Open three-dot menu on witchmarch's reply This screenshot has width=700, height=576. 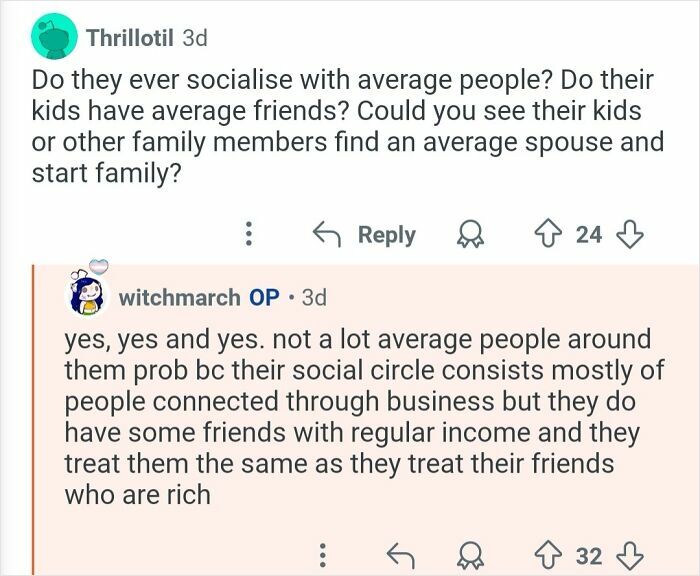click(x=323, y=555)
